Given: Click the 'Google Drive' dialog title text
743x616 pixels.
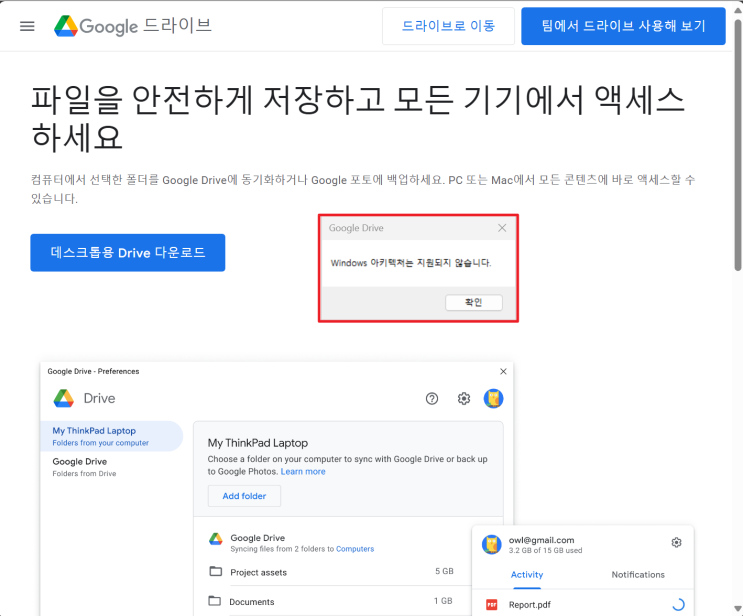Looking at the screenshot, I should pyautogui.click(x=356, y=228).
